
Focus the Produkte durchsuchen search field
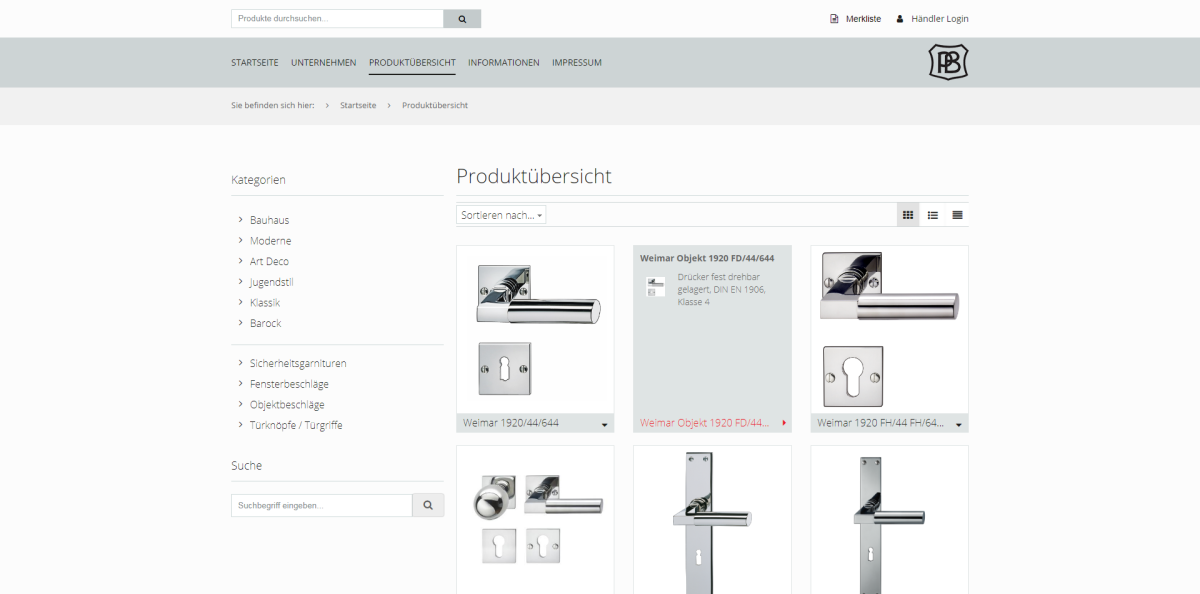(x=337, y=19)
